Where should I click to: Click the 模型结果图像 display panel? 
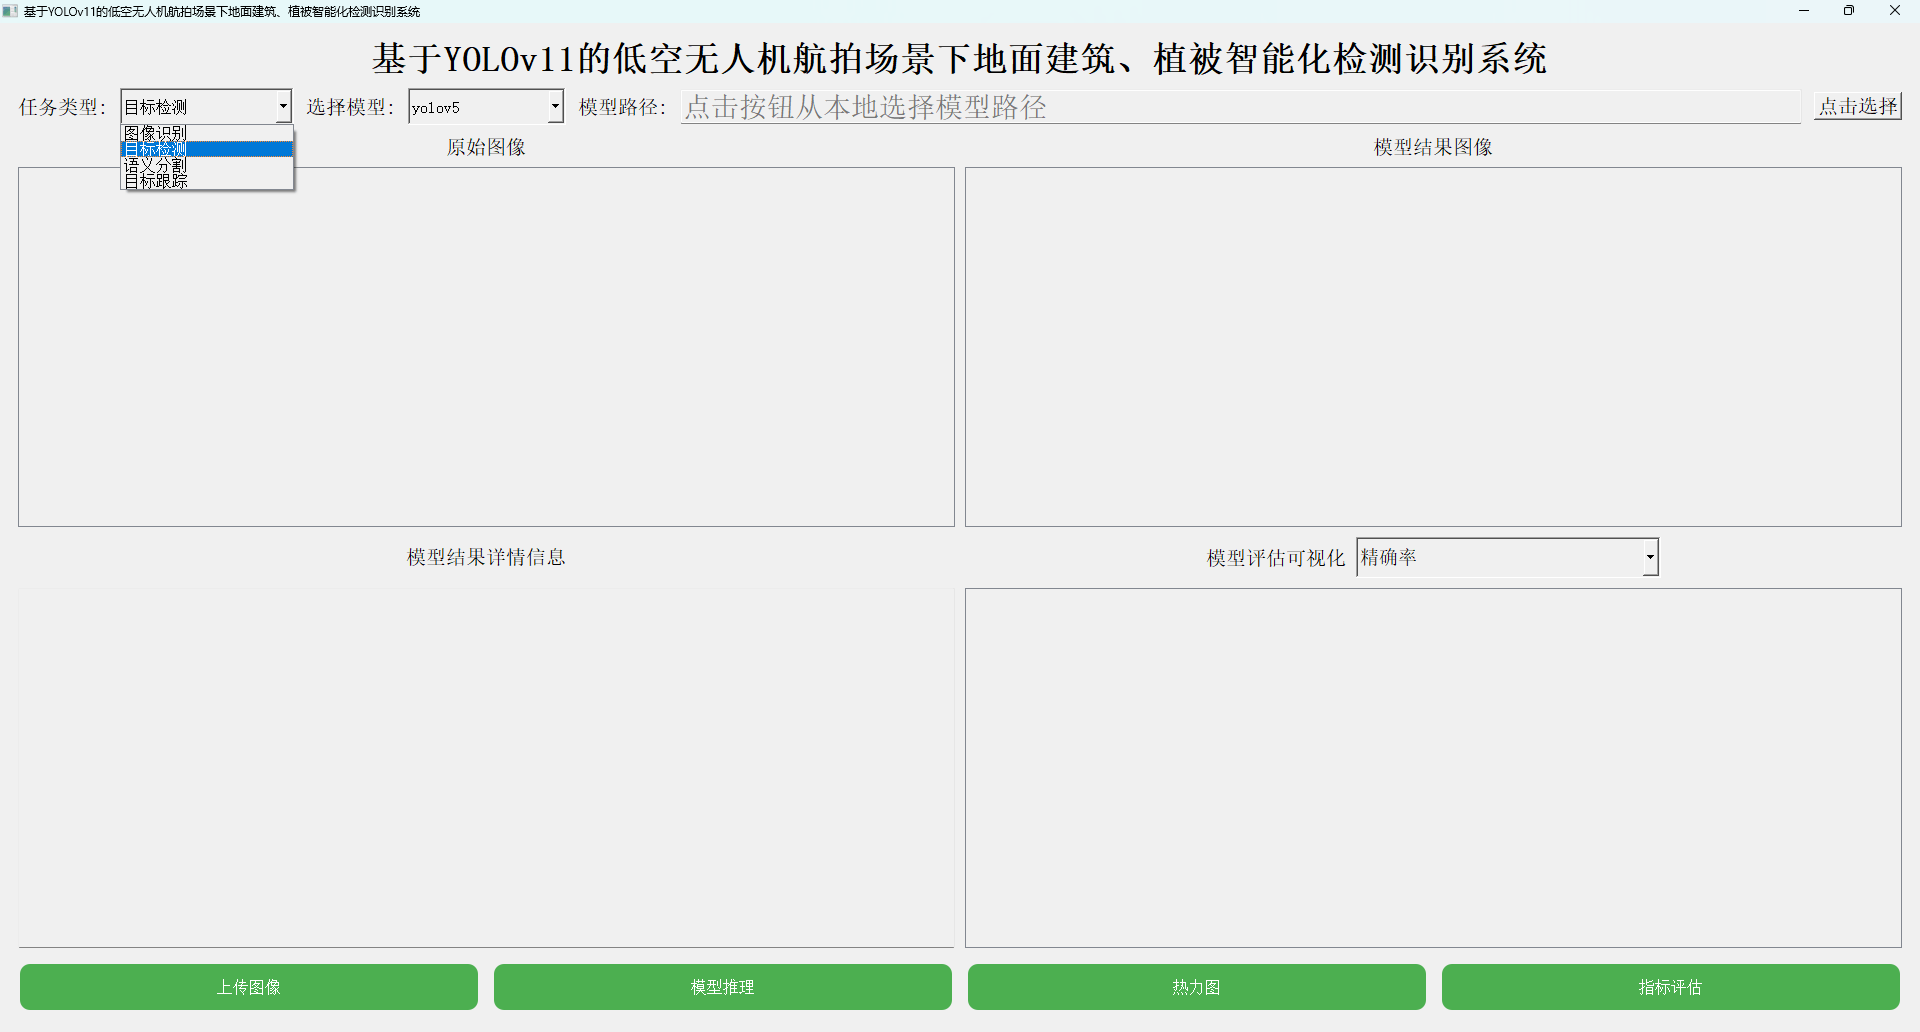click(x=1433, y=347)
